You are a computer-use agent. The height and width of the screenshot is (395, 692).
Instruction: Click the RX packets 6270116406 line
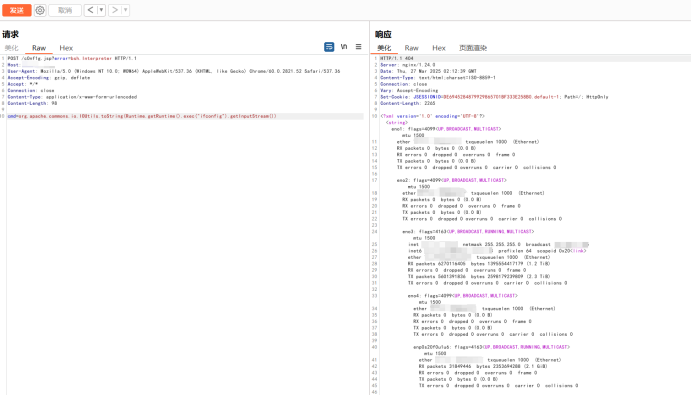[479, 263]
